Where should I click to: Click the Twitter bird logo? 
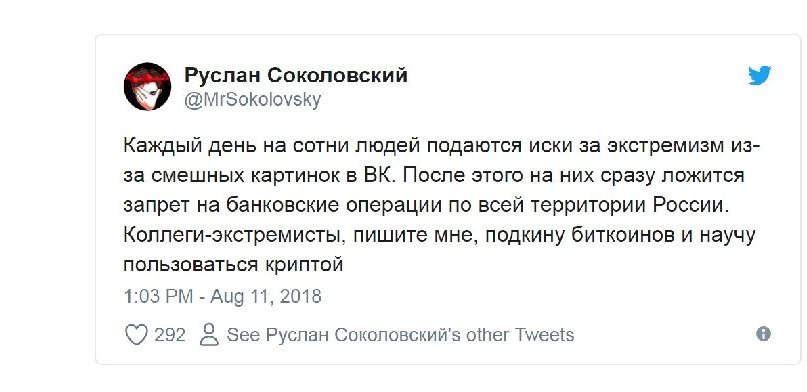click(x=760, y=76)
